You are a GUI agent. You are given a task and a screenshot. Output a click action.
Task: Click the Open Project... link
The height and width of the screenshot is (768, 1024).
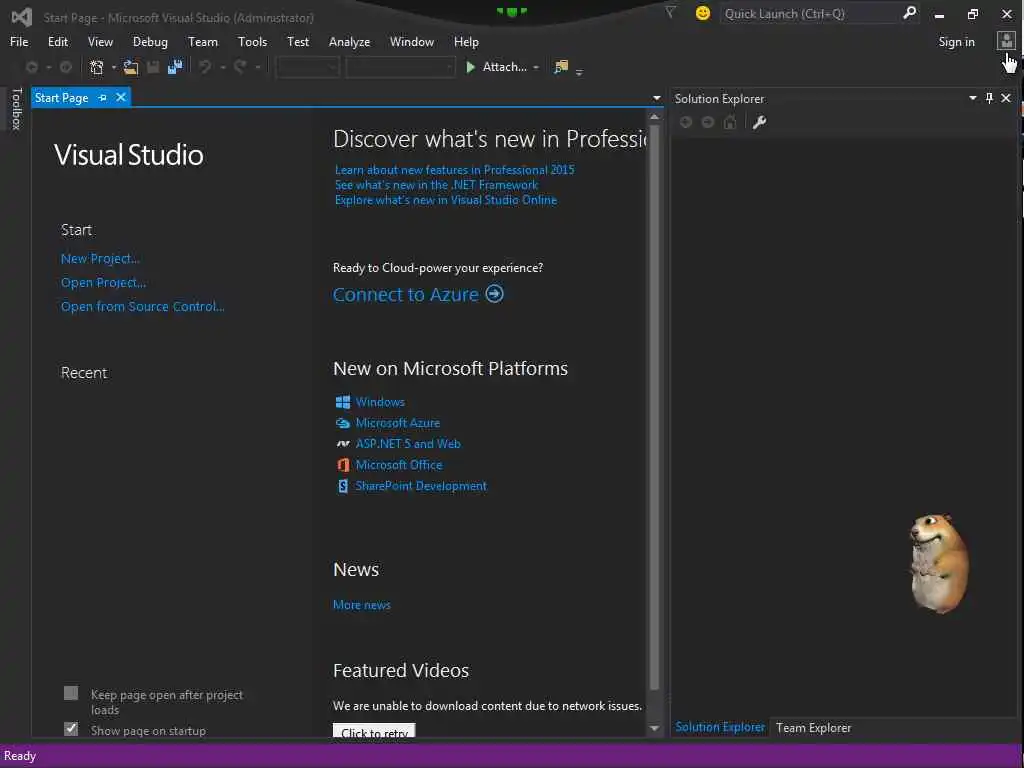(x=103, y=282)
